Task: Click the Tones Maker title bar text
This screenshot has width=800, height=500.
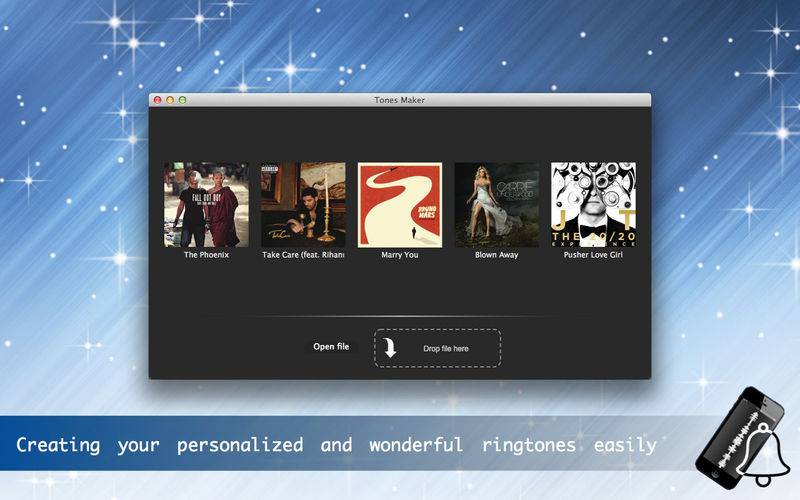Action: click(399, 100)
